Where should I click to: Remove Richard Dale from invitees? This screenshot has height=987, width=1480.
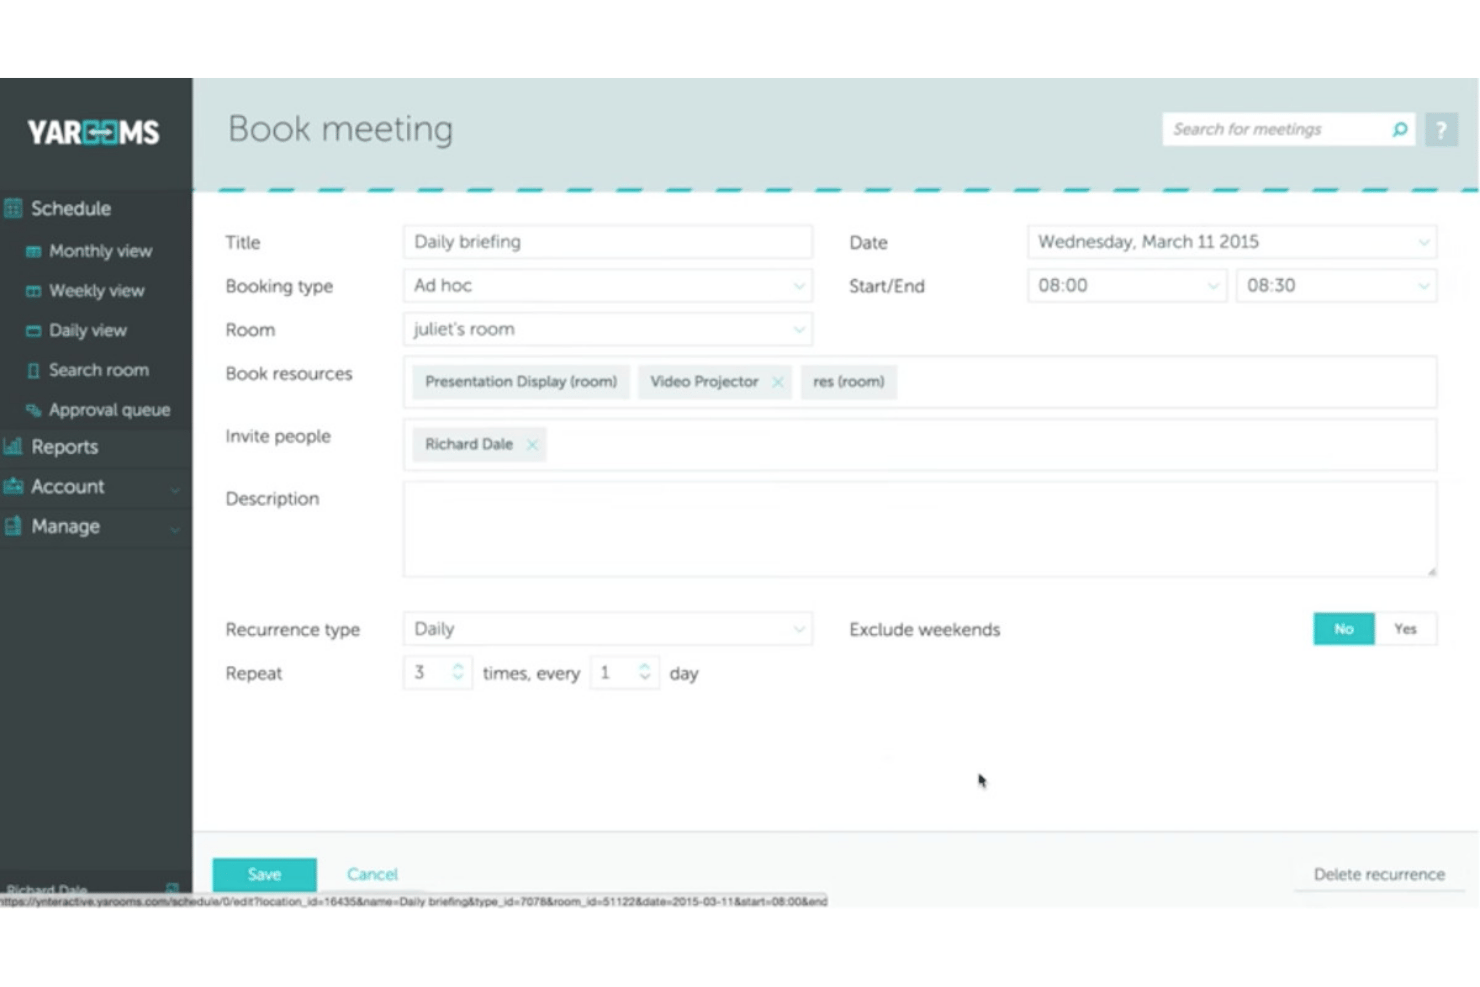532,444
